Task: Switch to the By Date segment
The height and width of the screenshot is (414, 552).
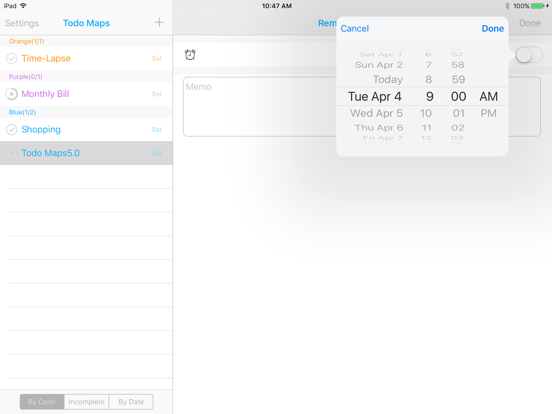Action: 131,402
